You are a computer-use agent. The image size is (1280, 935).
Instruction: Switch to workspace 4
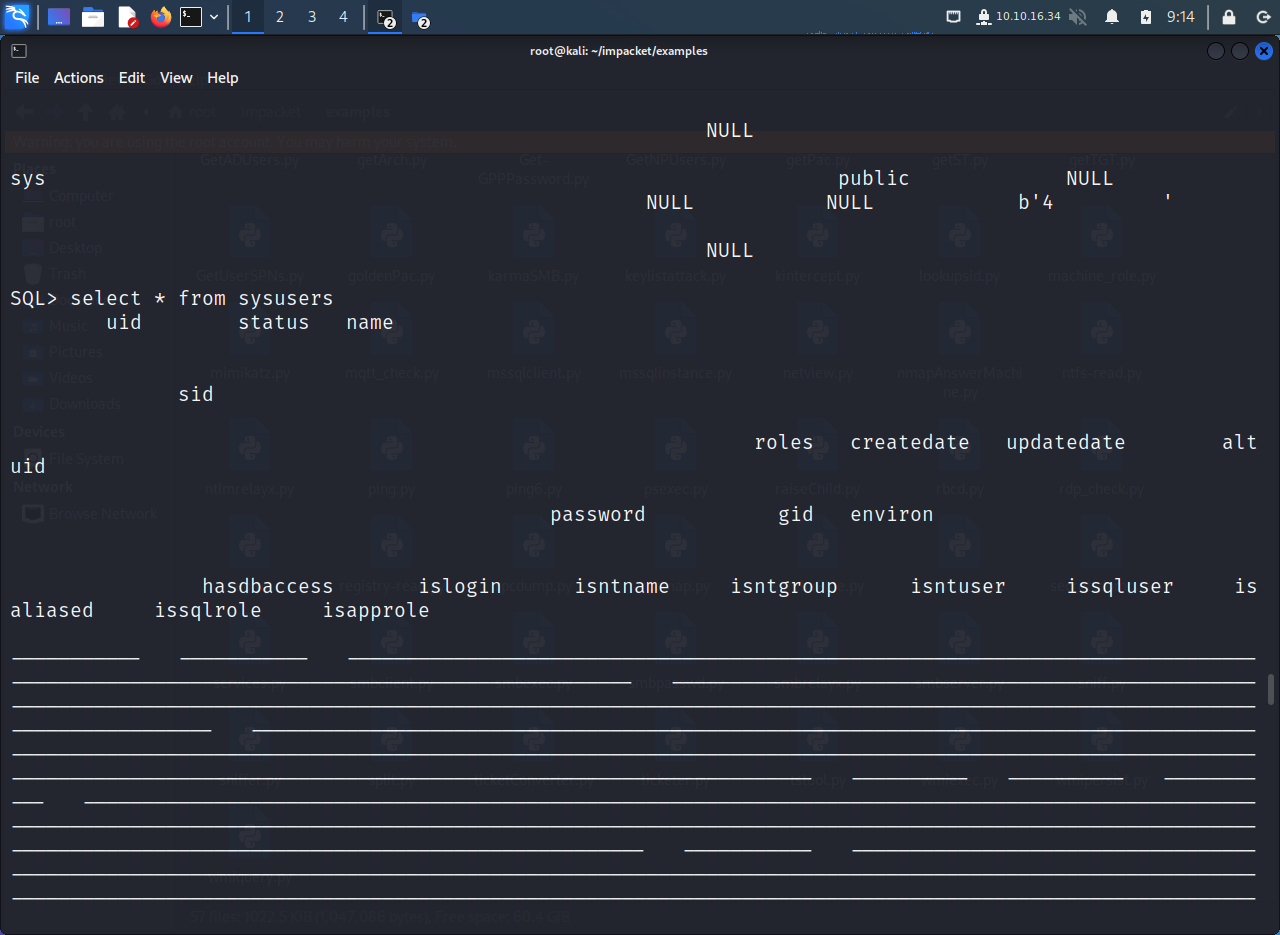pos(344,17)
